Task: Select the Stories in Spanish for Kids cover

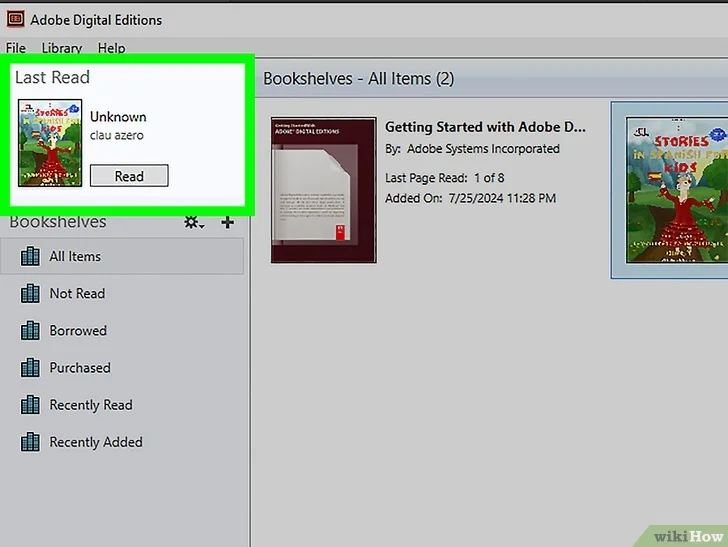Action: coord(676,190)
